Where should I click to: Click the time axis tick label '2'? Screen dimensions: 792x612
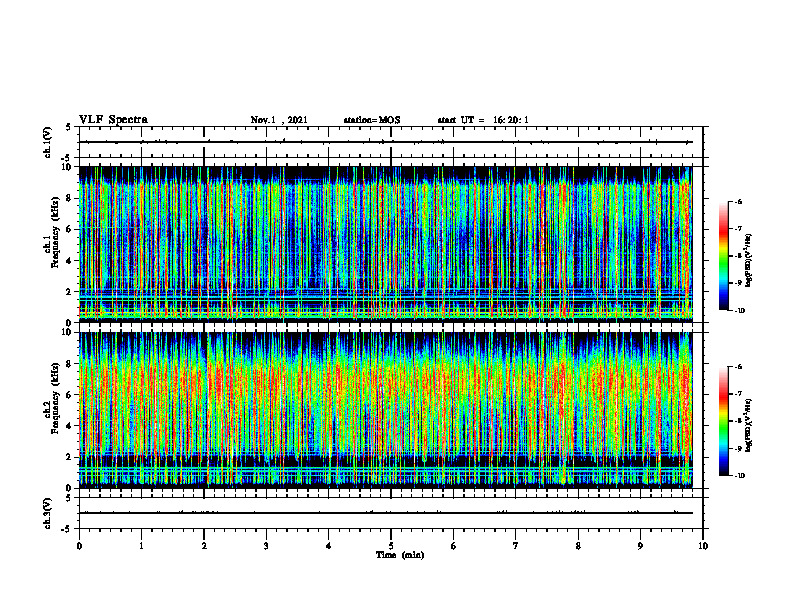click(204, 546)
